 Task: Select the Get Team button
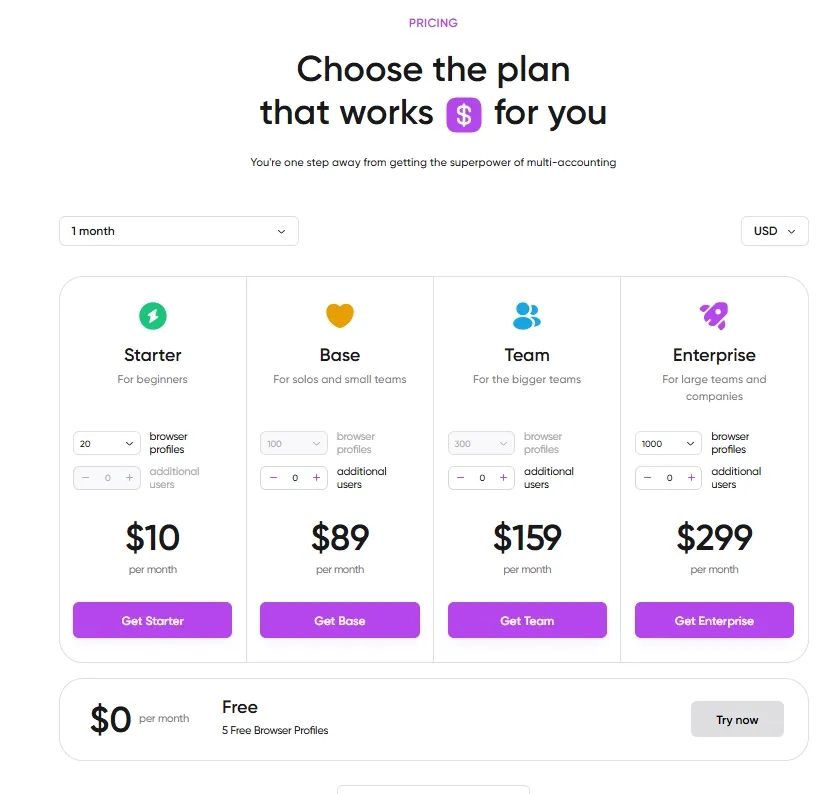click(527, 621)
